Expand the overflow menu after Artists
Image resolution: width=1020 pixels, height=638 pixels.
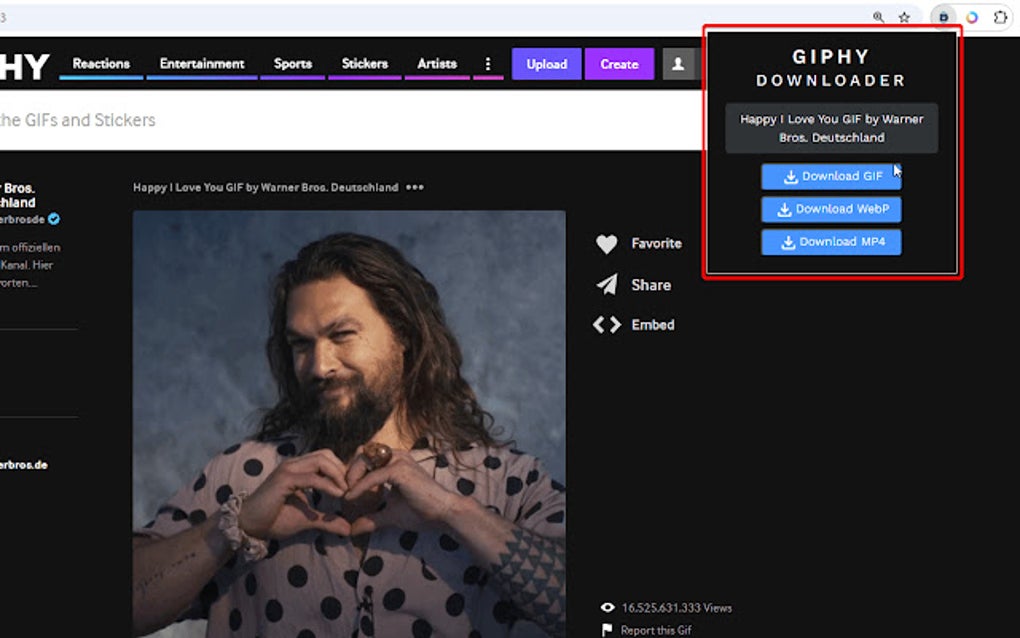pyautogui.click(x=488, y=63)
